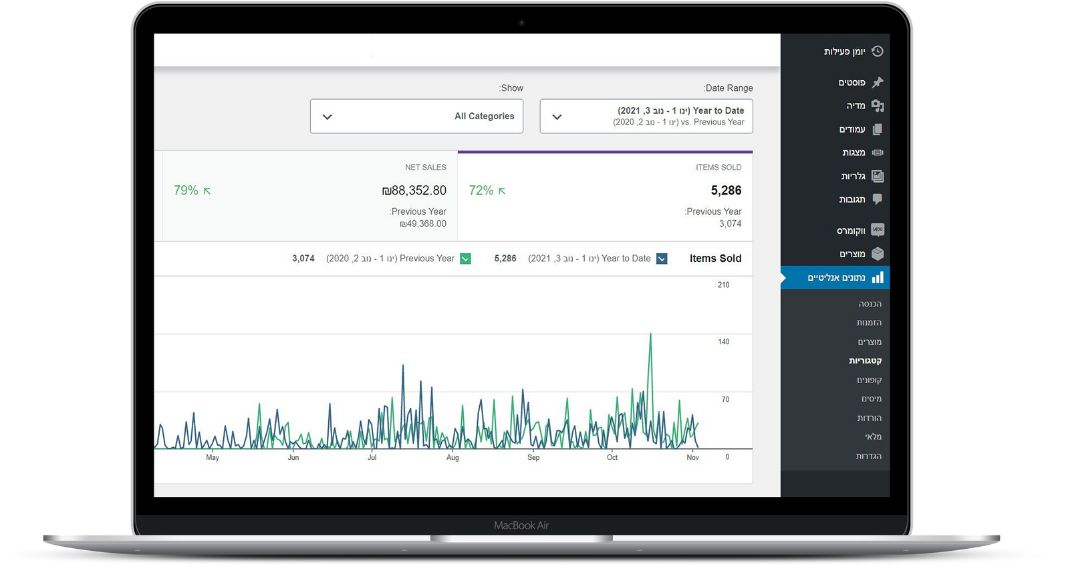The image size is (1080, 565).
Task: Open the Year to Date range dropdown
Action: click(x=646, y=116)
